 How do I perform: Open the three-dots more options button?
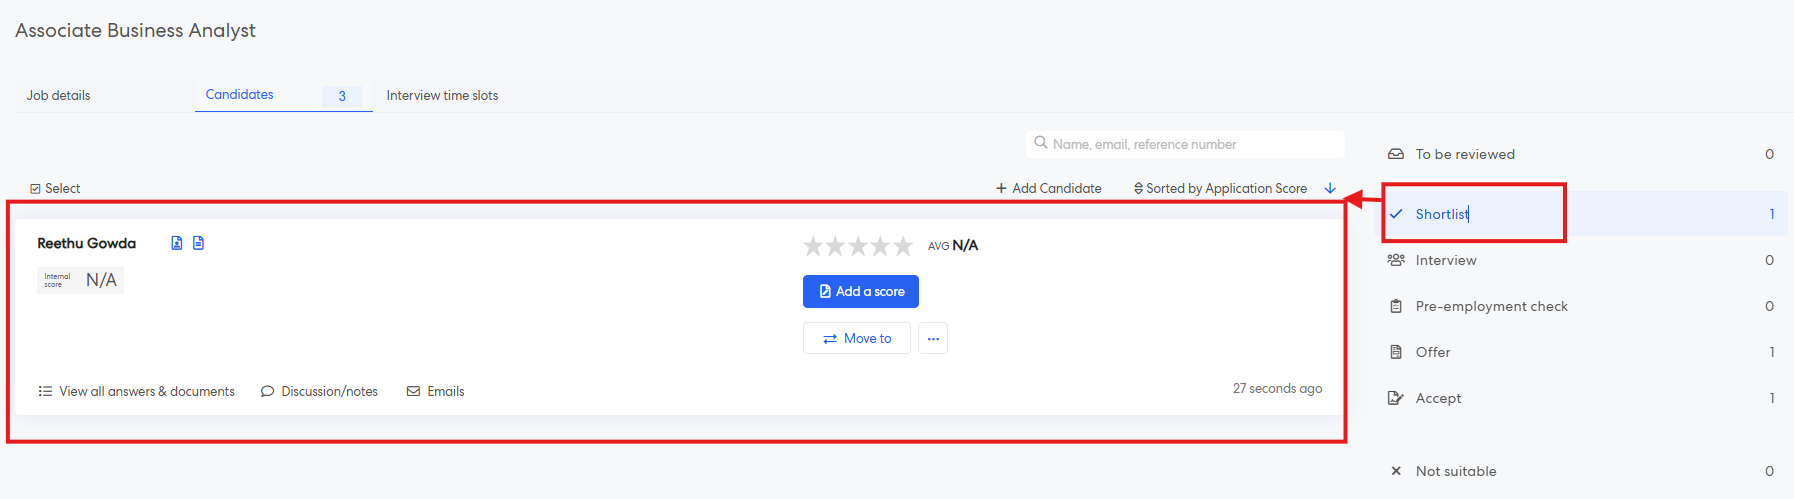(933, 338)
